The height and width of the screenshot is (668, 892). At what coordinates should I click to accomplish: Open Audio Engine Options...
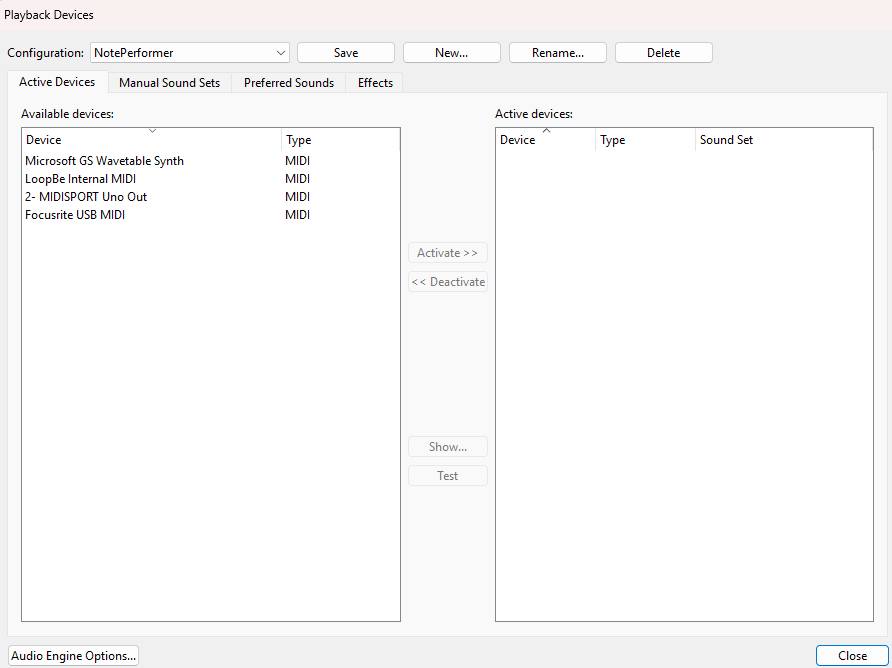click(73, 656)
